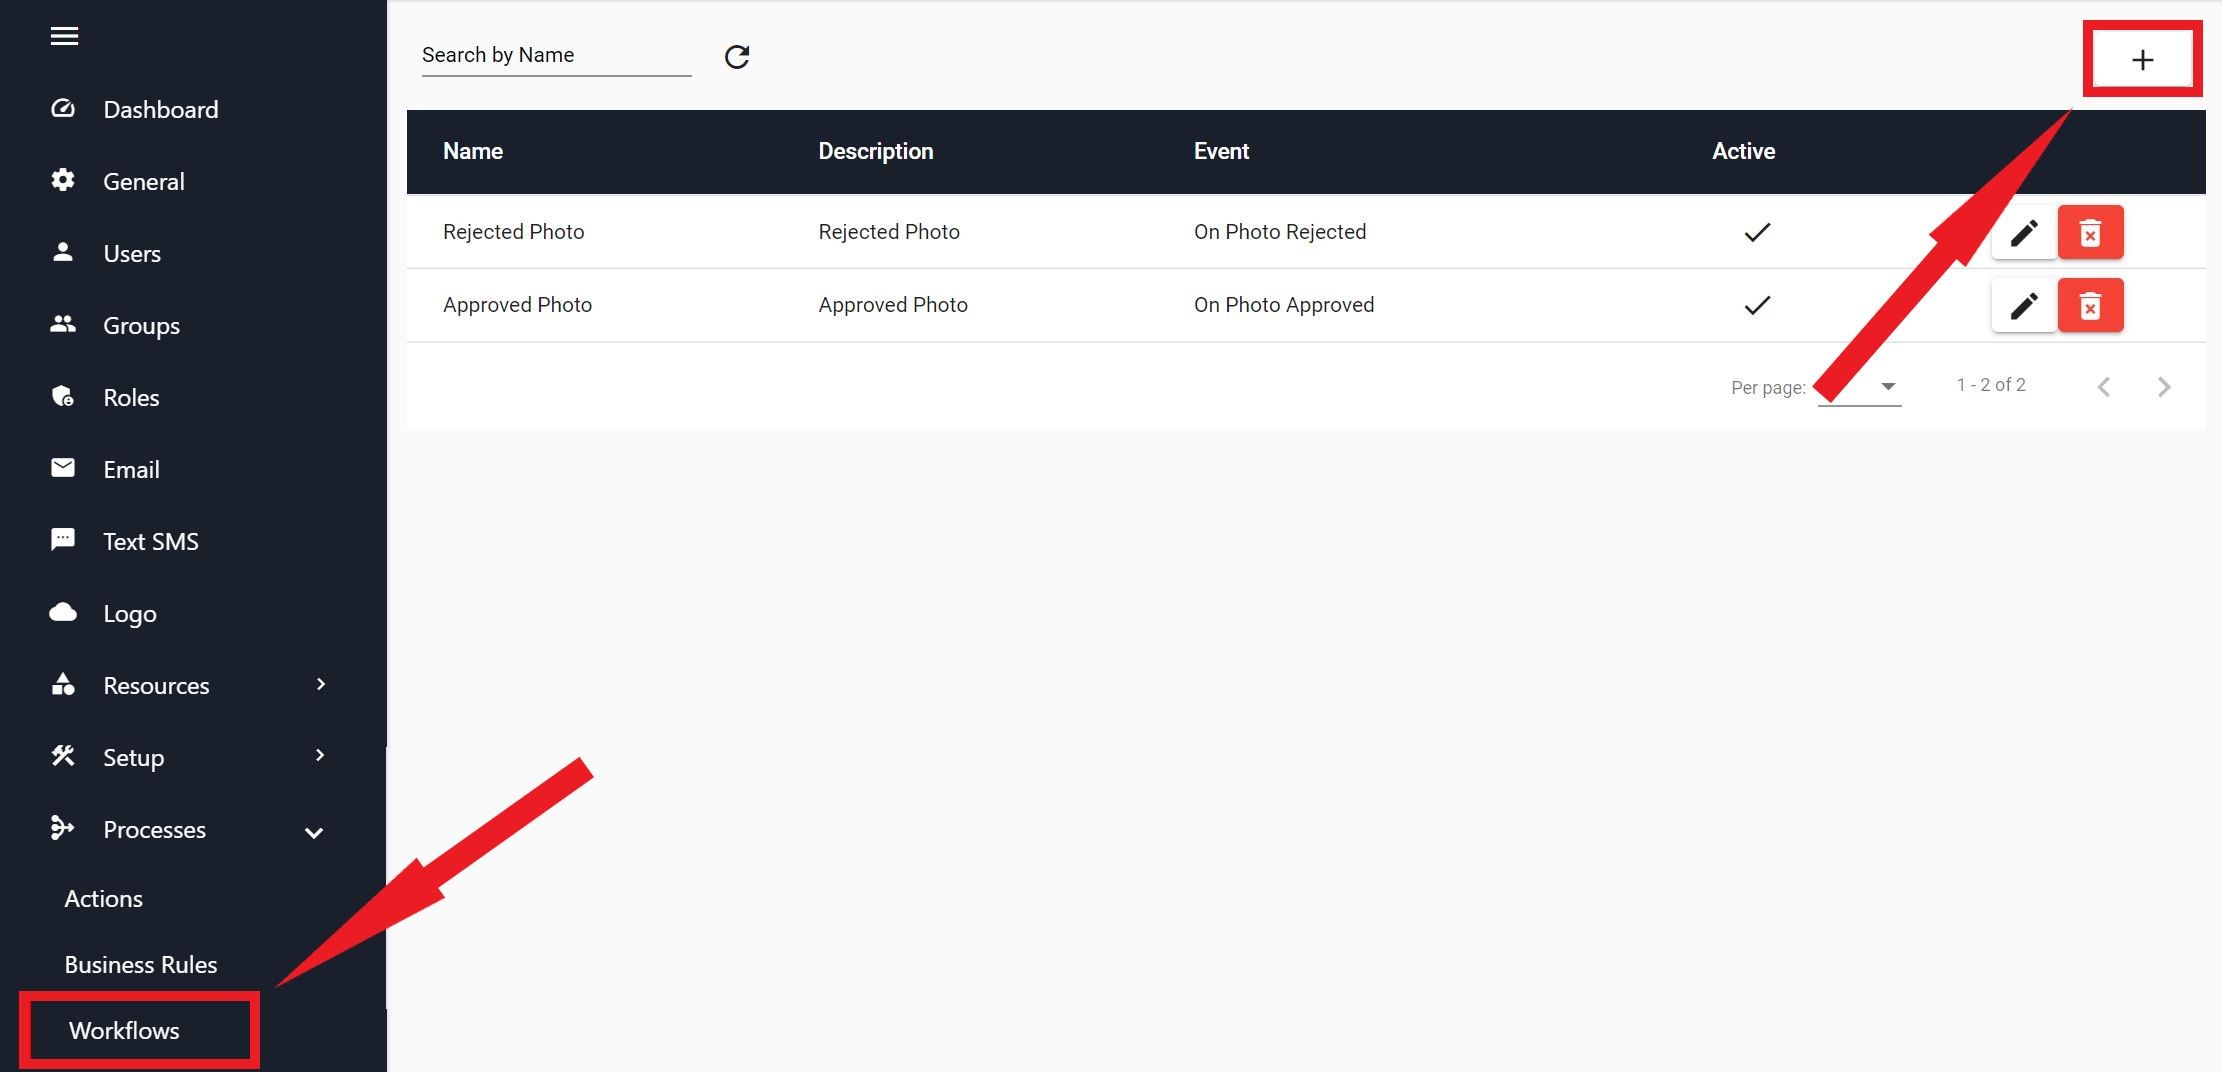Click the Logo cloud icon
This screenshot has width=2222, height=1072.
(x=63, y=612)
